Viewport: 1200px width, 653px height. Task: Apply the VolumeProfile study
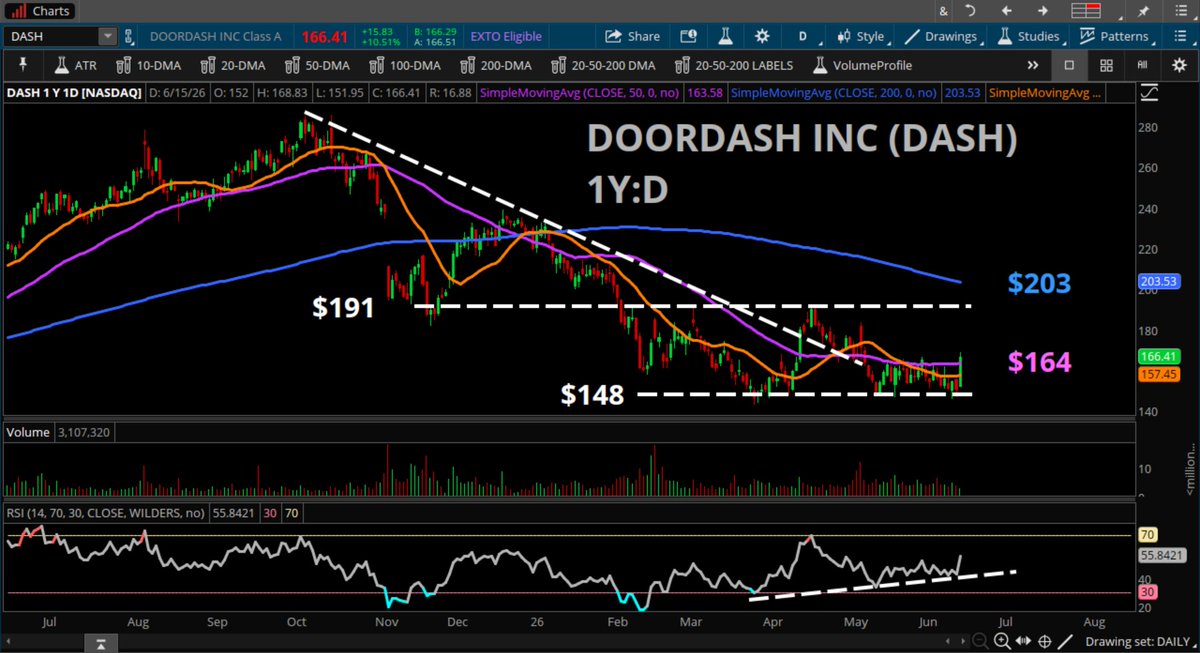[864, 65]
